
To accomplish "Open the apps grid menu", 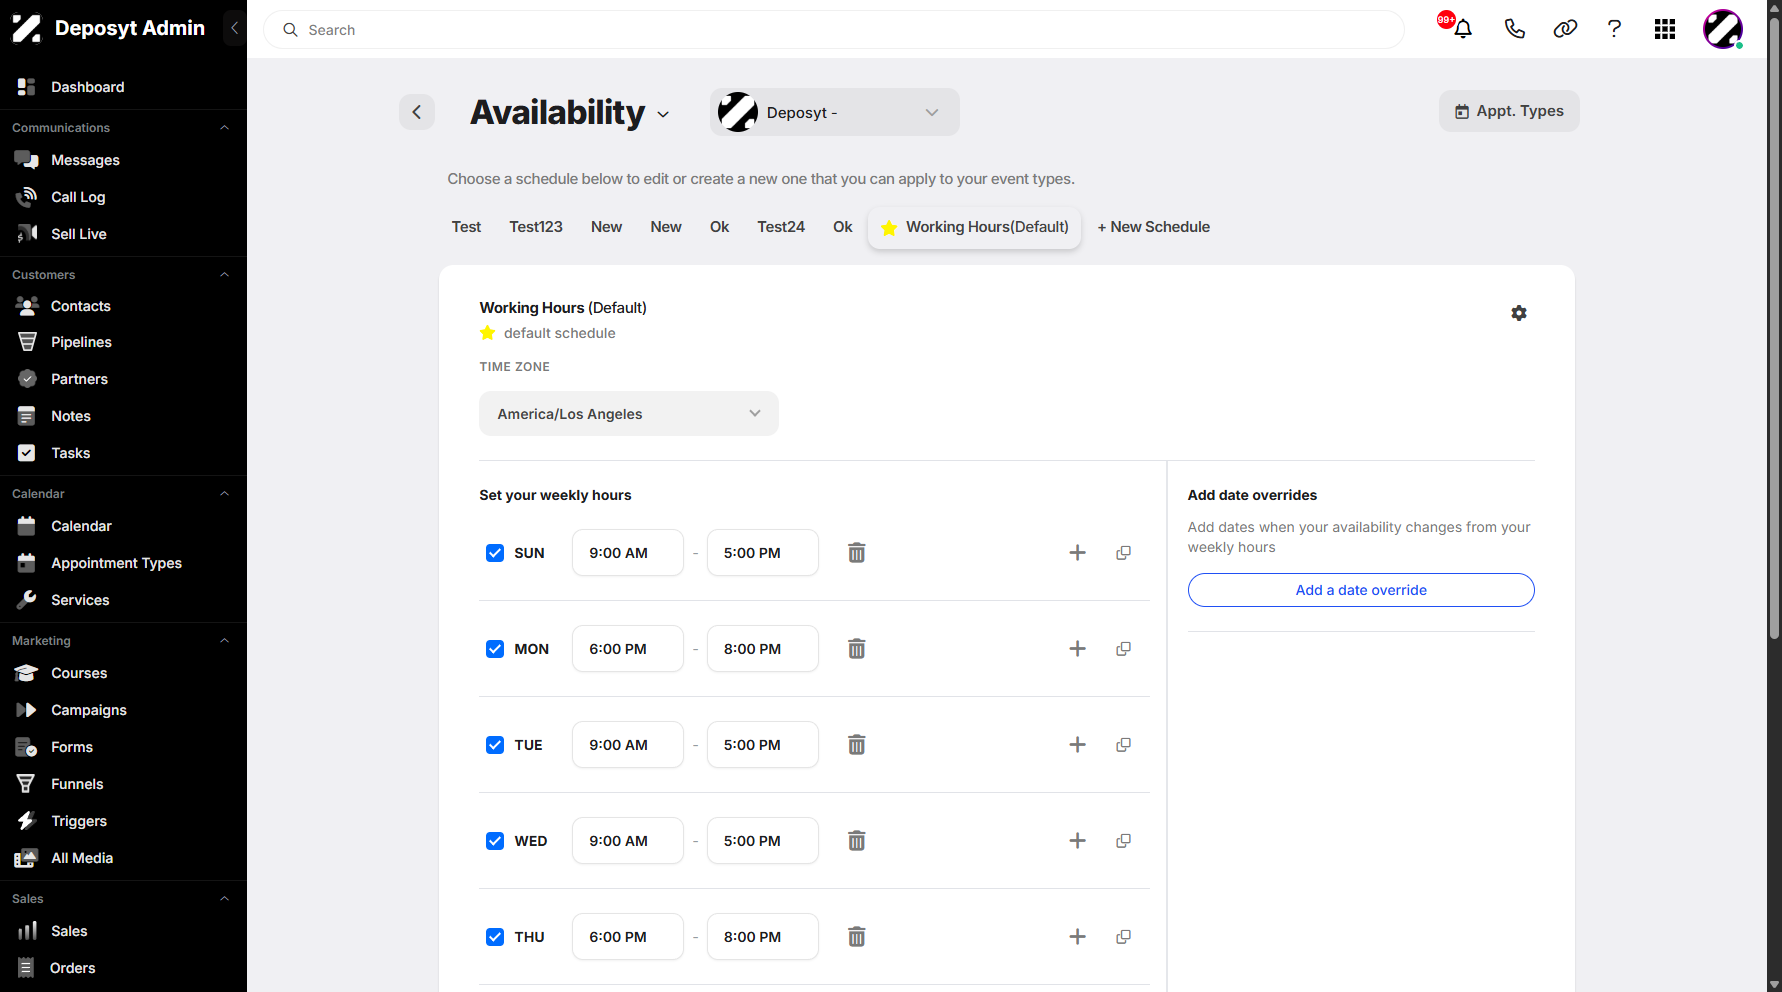I will click(x=1665, y=29).
